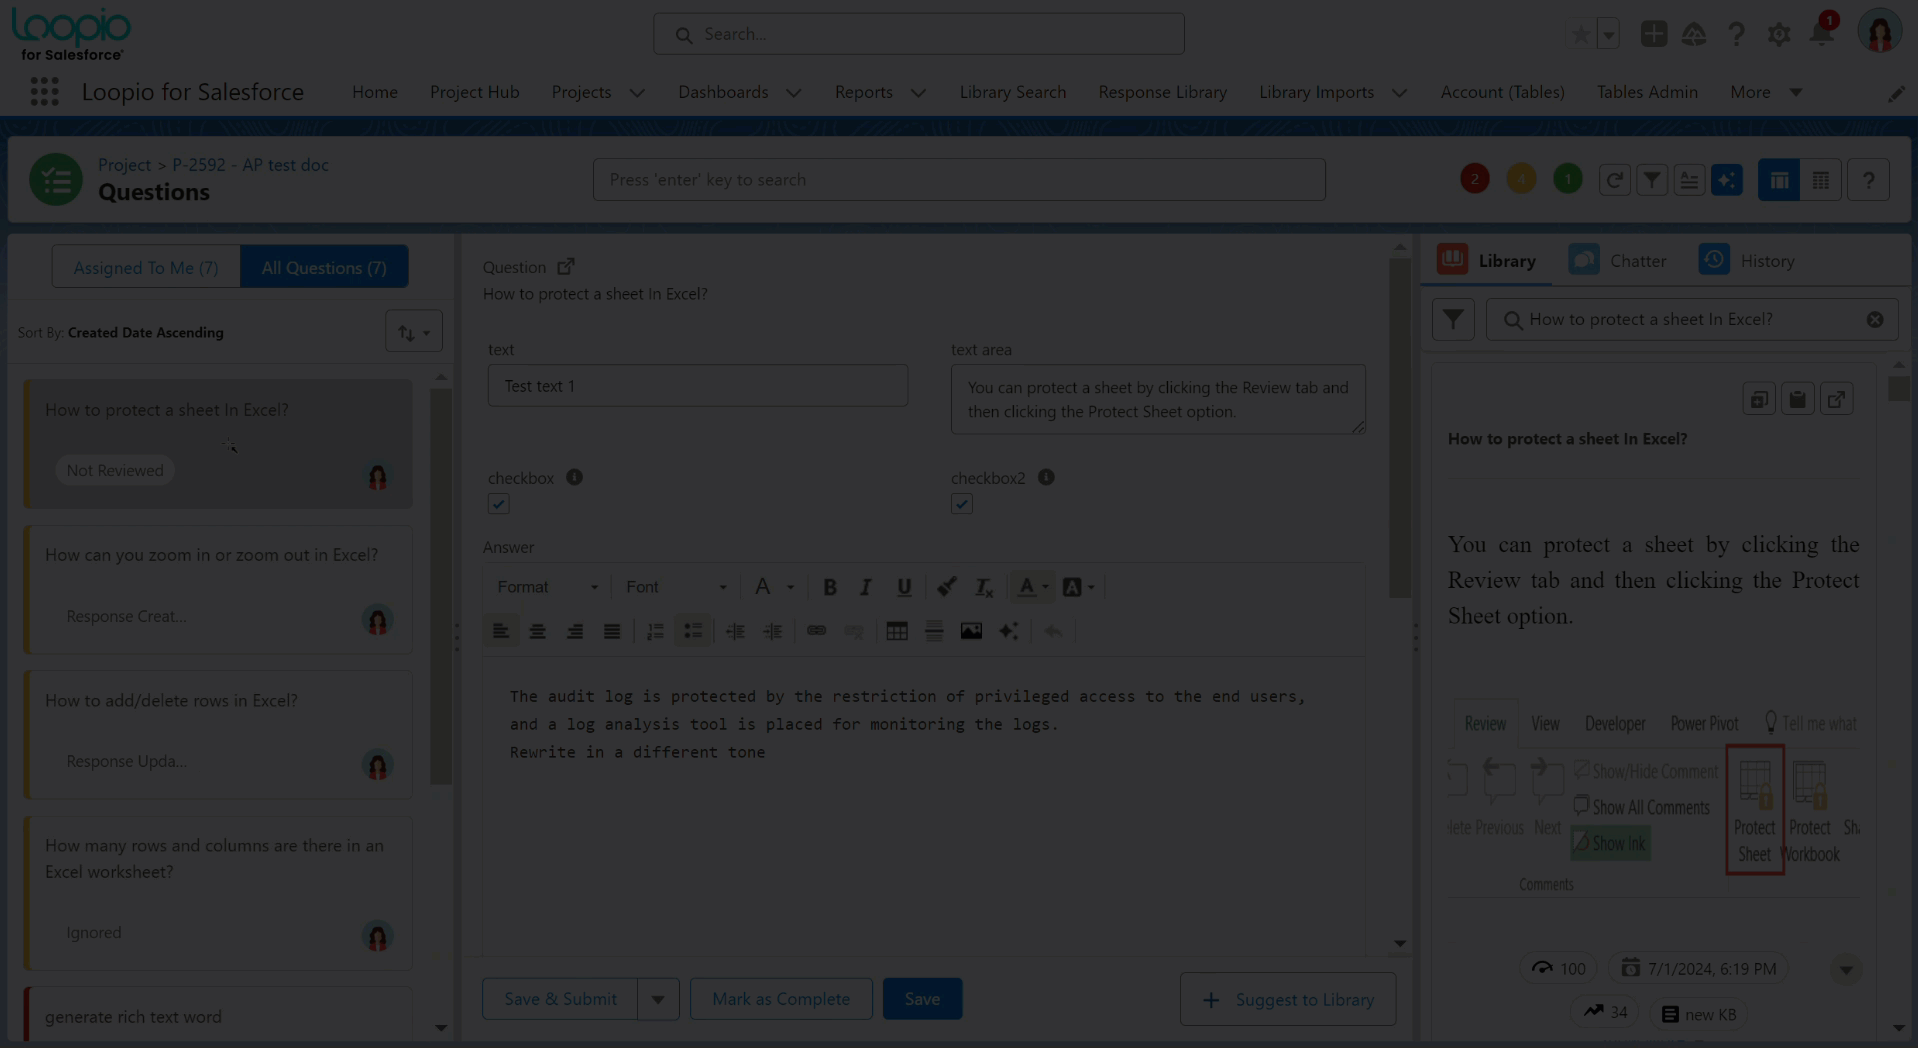The height and width of the screenshot is (1048, 1918).
Task: Expand the Reports menu chevron
Action: [918, 93]
